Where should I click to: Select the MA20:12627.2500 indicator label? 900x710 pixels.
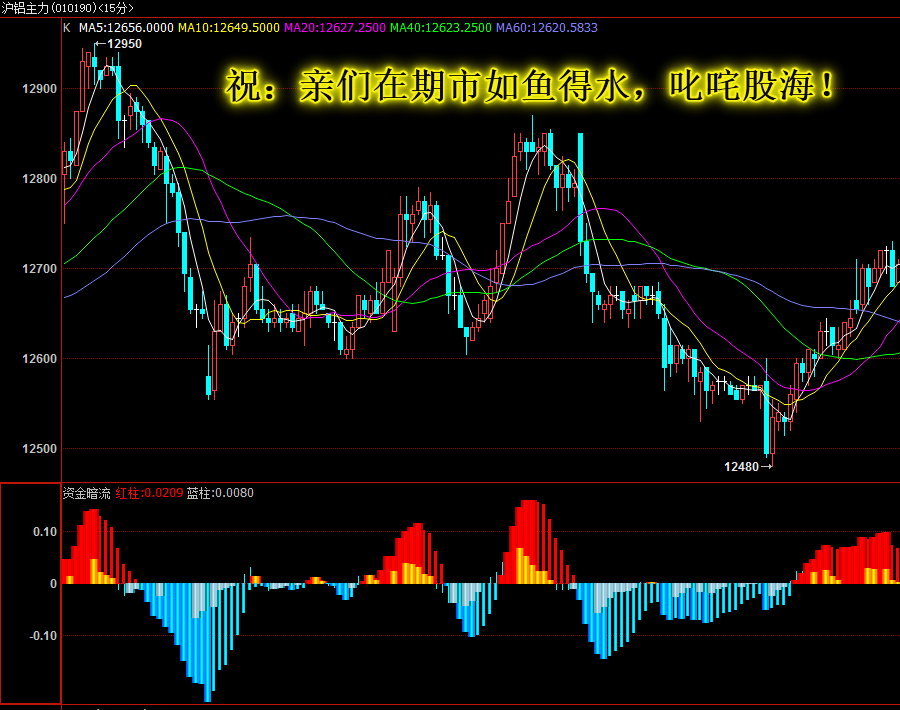335,28
